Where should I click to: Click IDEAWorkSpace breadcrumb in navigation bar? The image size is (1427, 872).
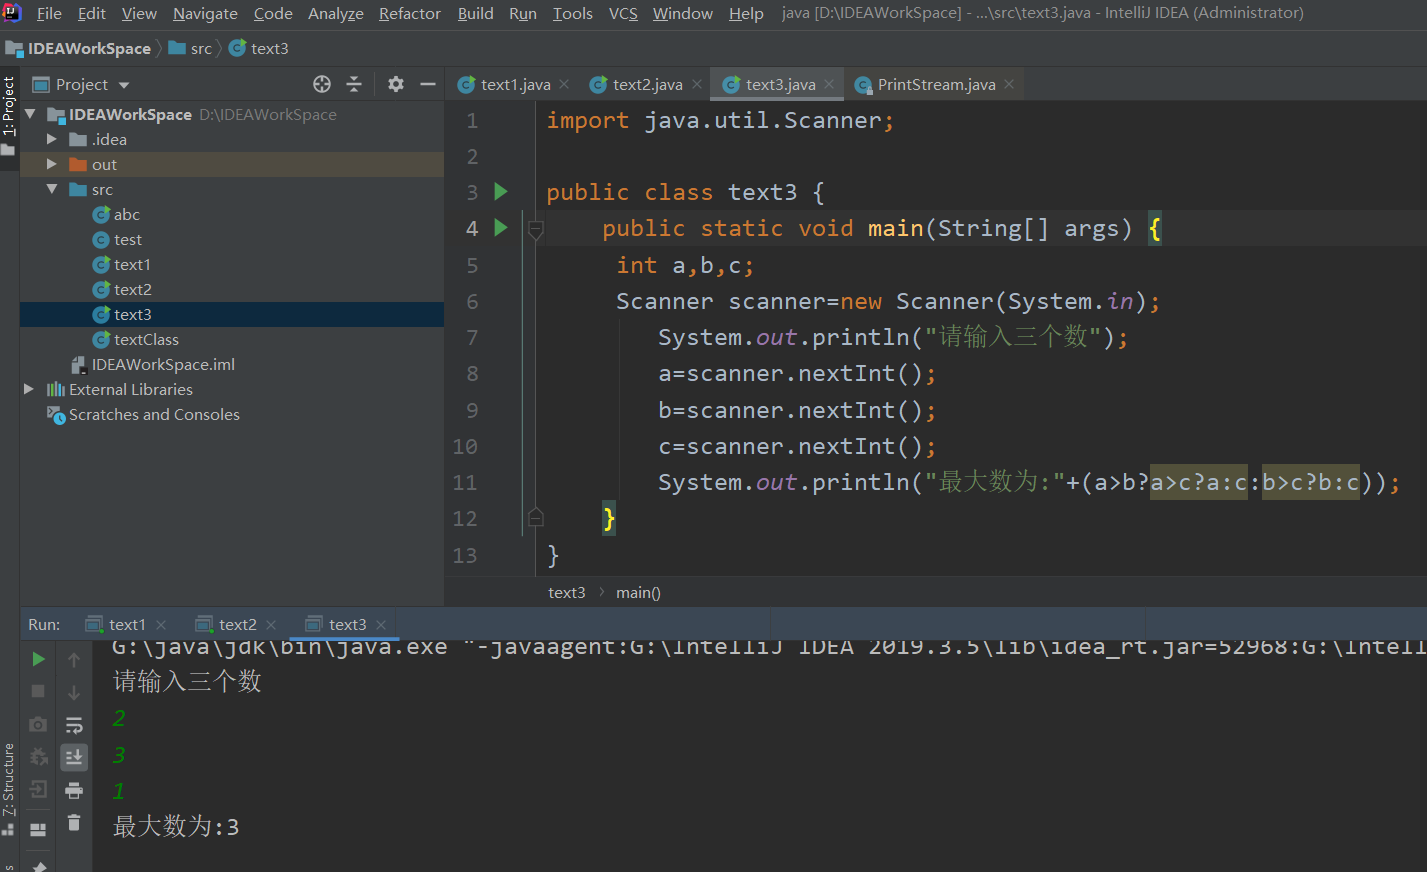89,48
